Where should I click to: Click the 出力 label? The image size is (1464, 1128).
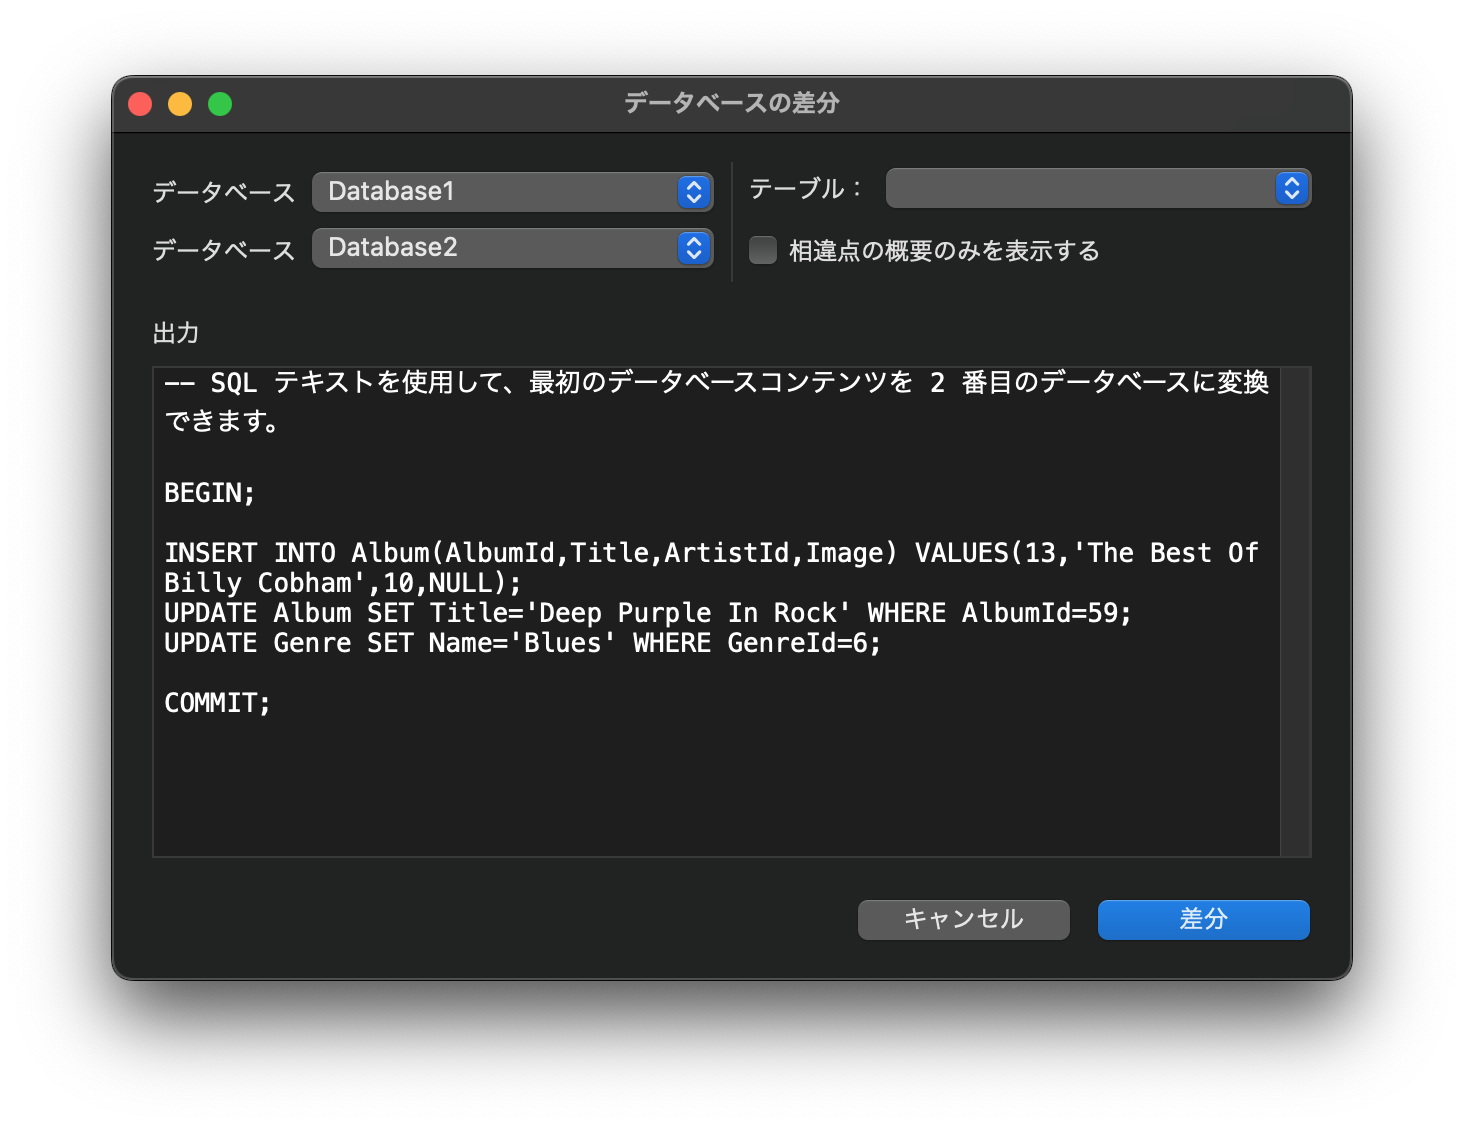coord(176,333)
